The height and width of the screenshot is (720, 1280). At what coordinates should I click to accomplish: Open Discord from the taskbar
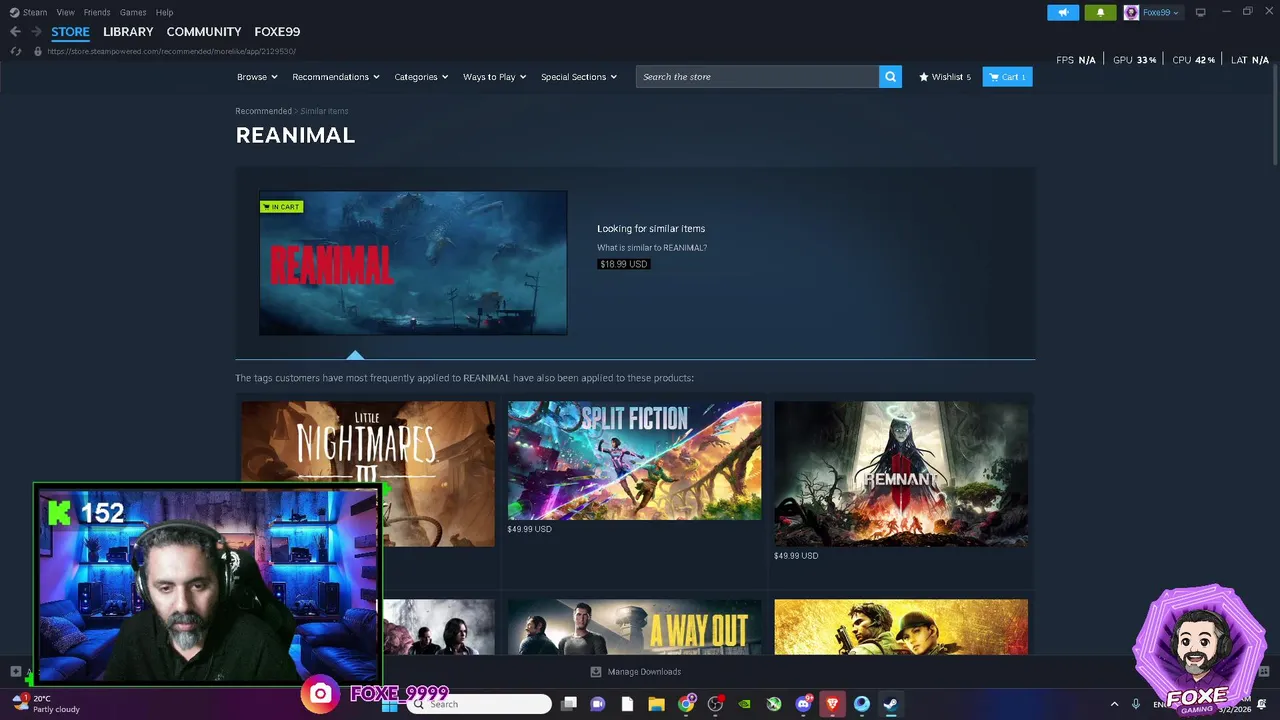(803, 704)
